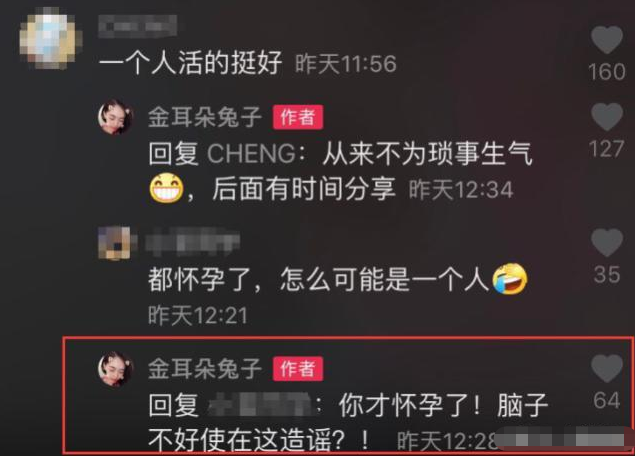Like the comment with 160 likes

pyautogui.click(x=606, y=40)
